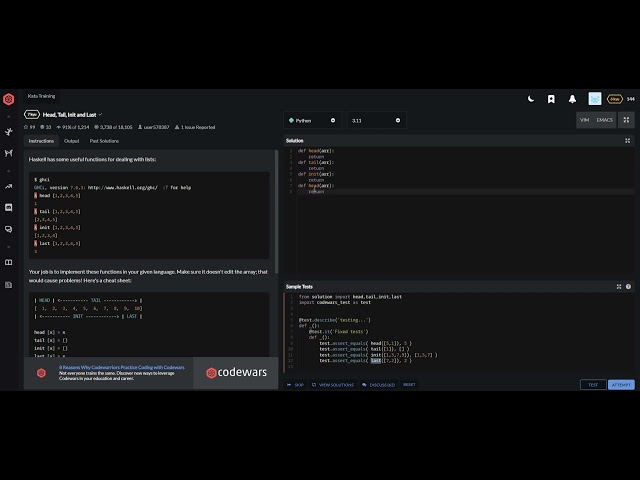
Task: Switch to the Instructions tab
Action: tap(41, 141)
